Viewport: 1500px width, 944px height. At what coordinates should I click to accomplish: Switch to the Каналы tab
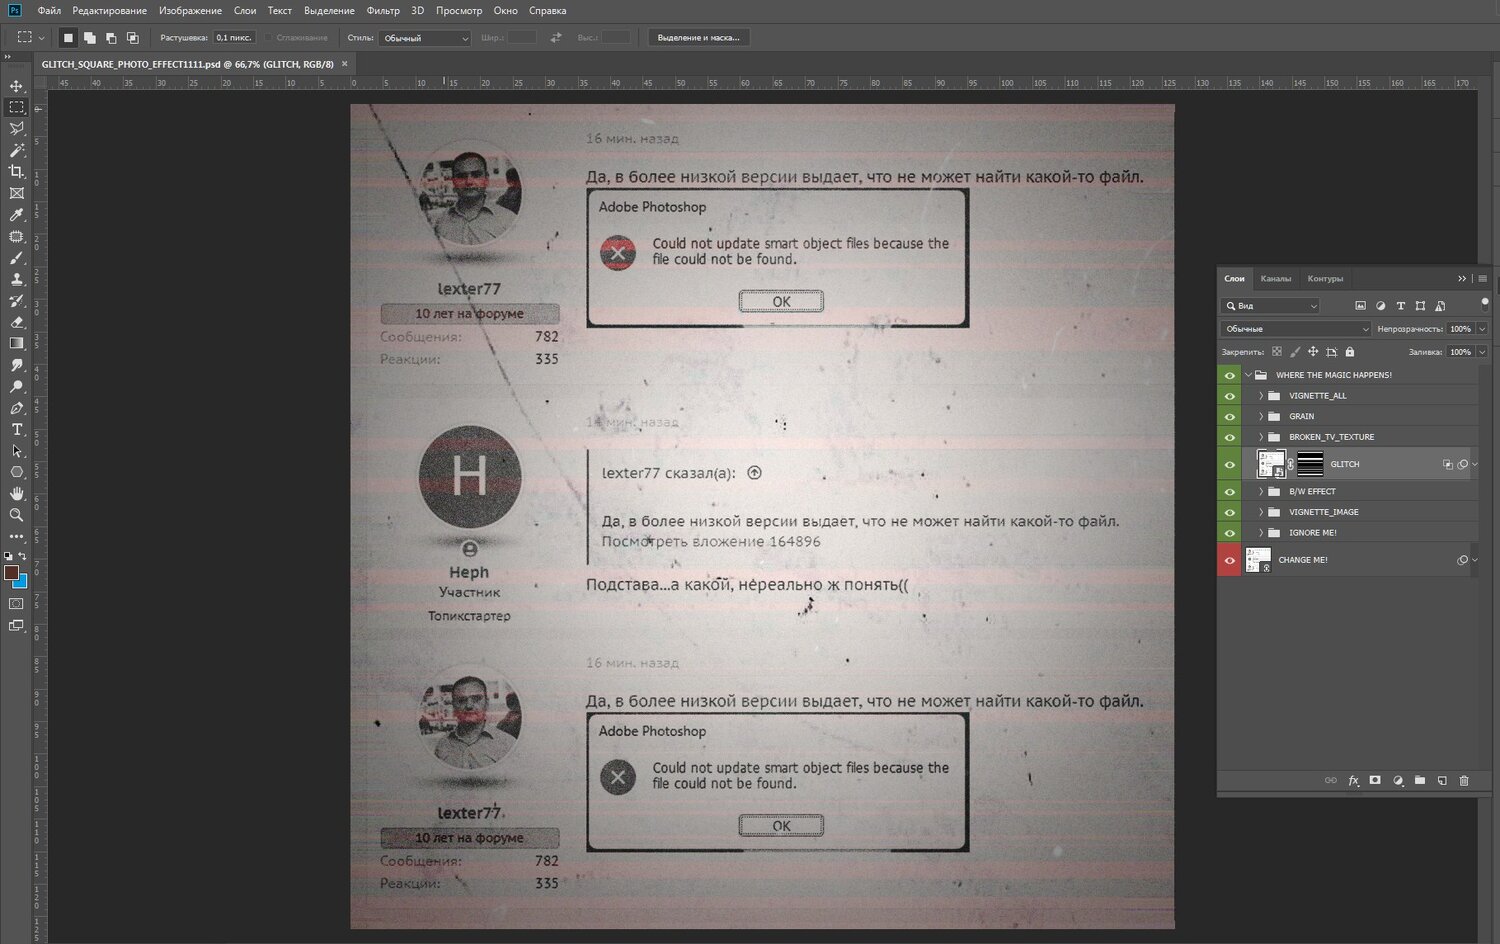tap(1276, 279)
